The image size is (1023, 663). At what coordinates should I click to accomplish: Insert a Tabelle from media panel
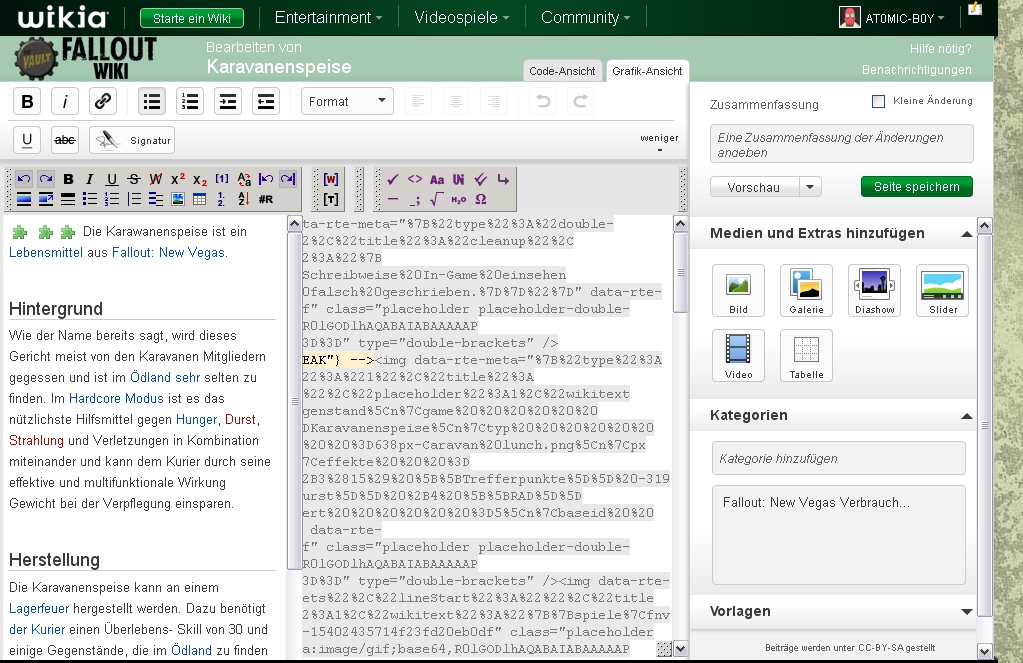806,355
